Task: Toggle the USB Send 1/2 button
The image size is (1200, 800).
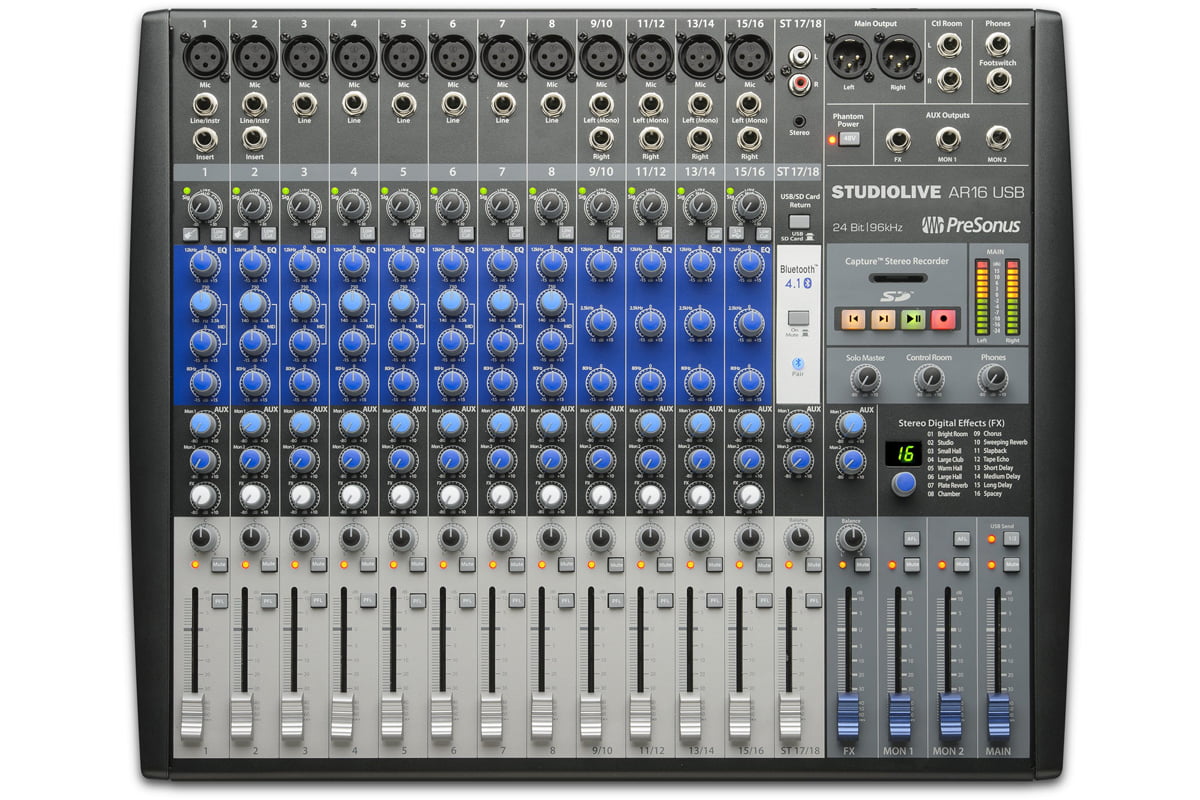Action: 1012,538
